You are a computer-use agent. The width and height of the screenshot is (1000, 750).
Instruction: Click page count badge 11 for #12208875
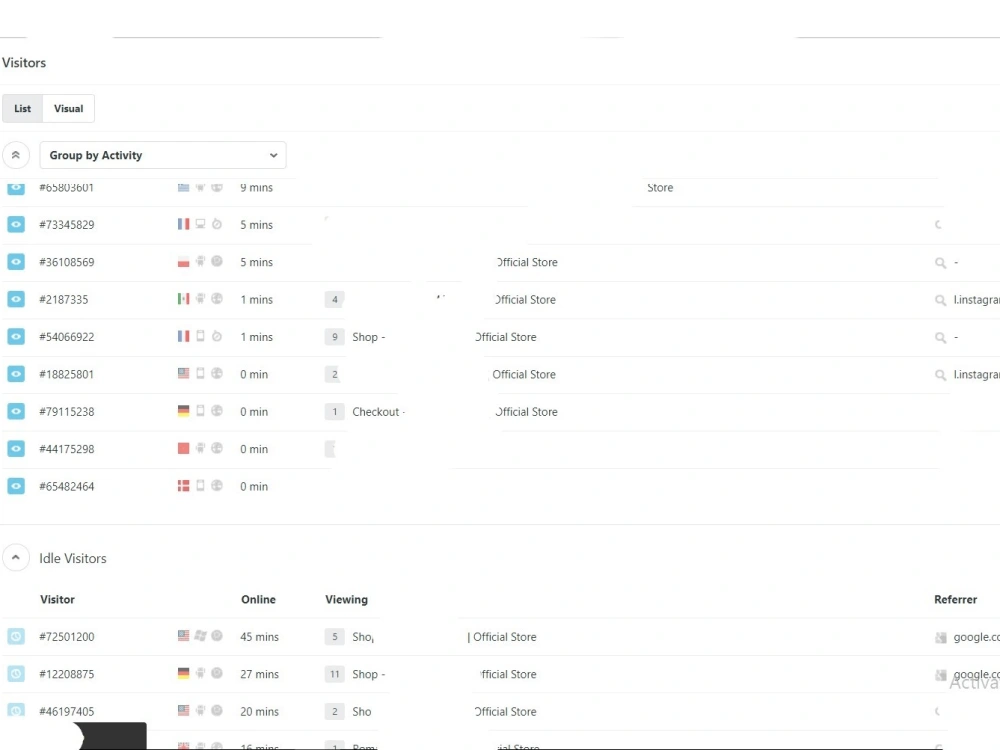pos(335,673)
